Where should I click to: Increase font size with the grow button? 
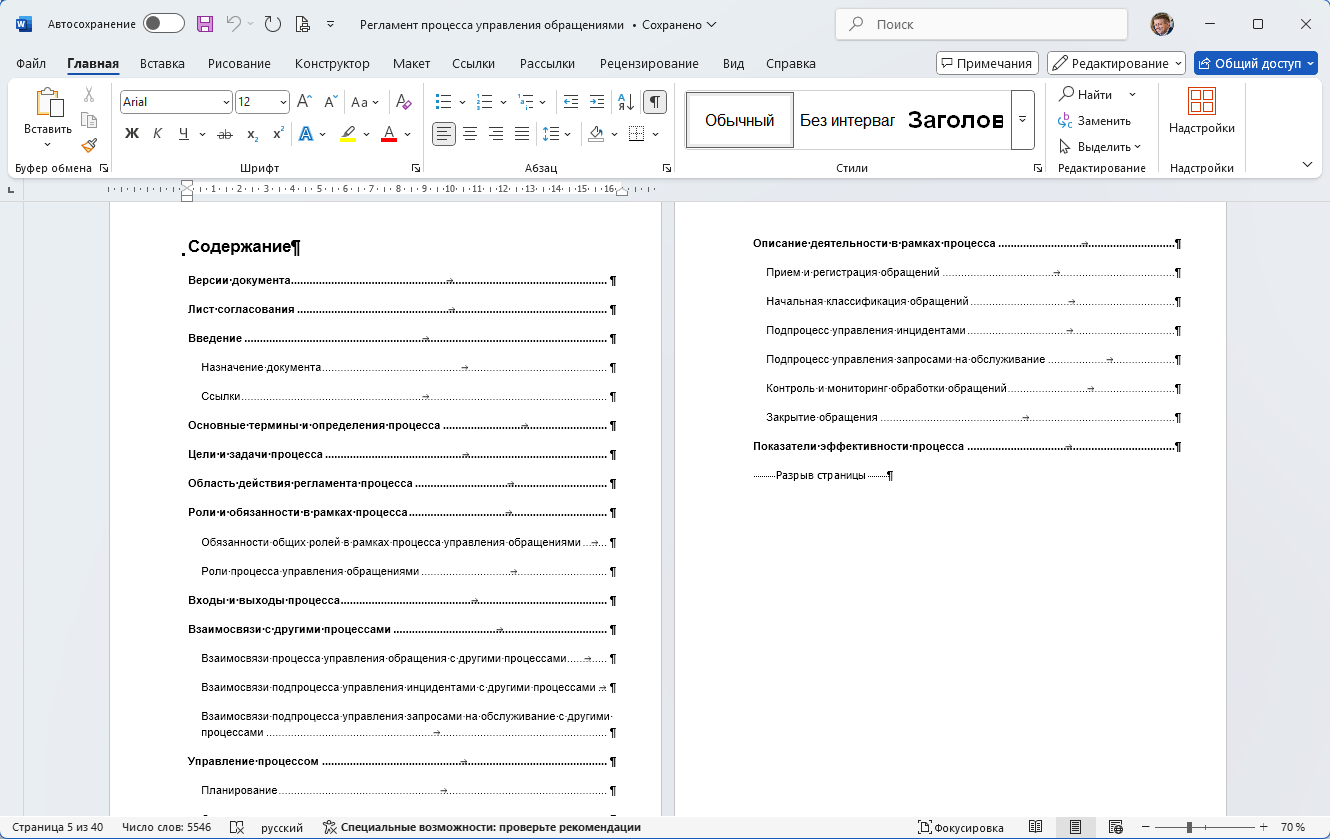pos(305,102)
